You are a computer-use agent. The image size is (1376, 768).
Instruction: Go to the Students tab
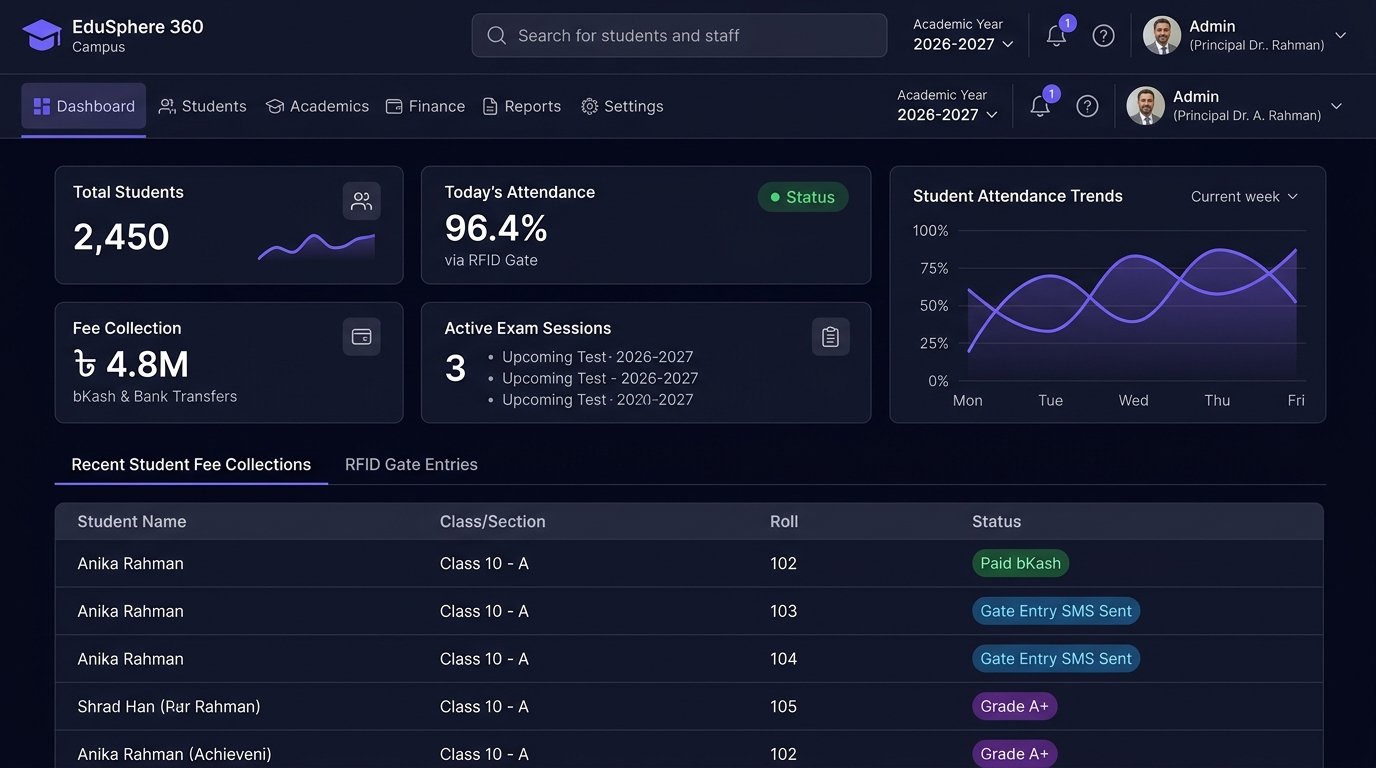coord(203,106)
